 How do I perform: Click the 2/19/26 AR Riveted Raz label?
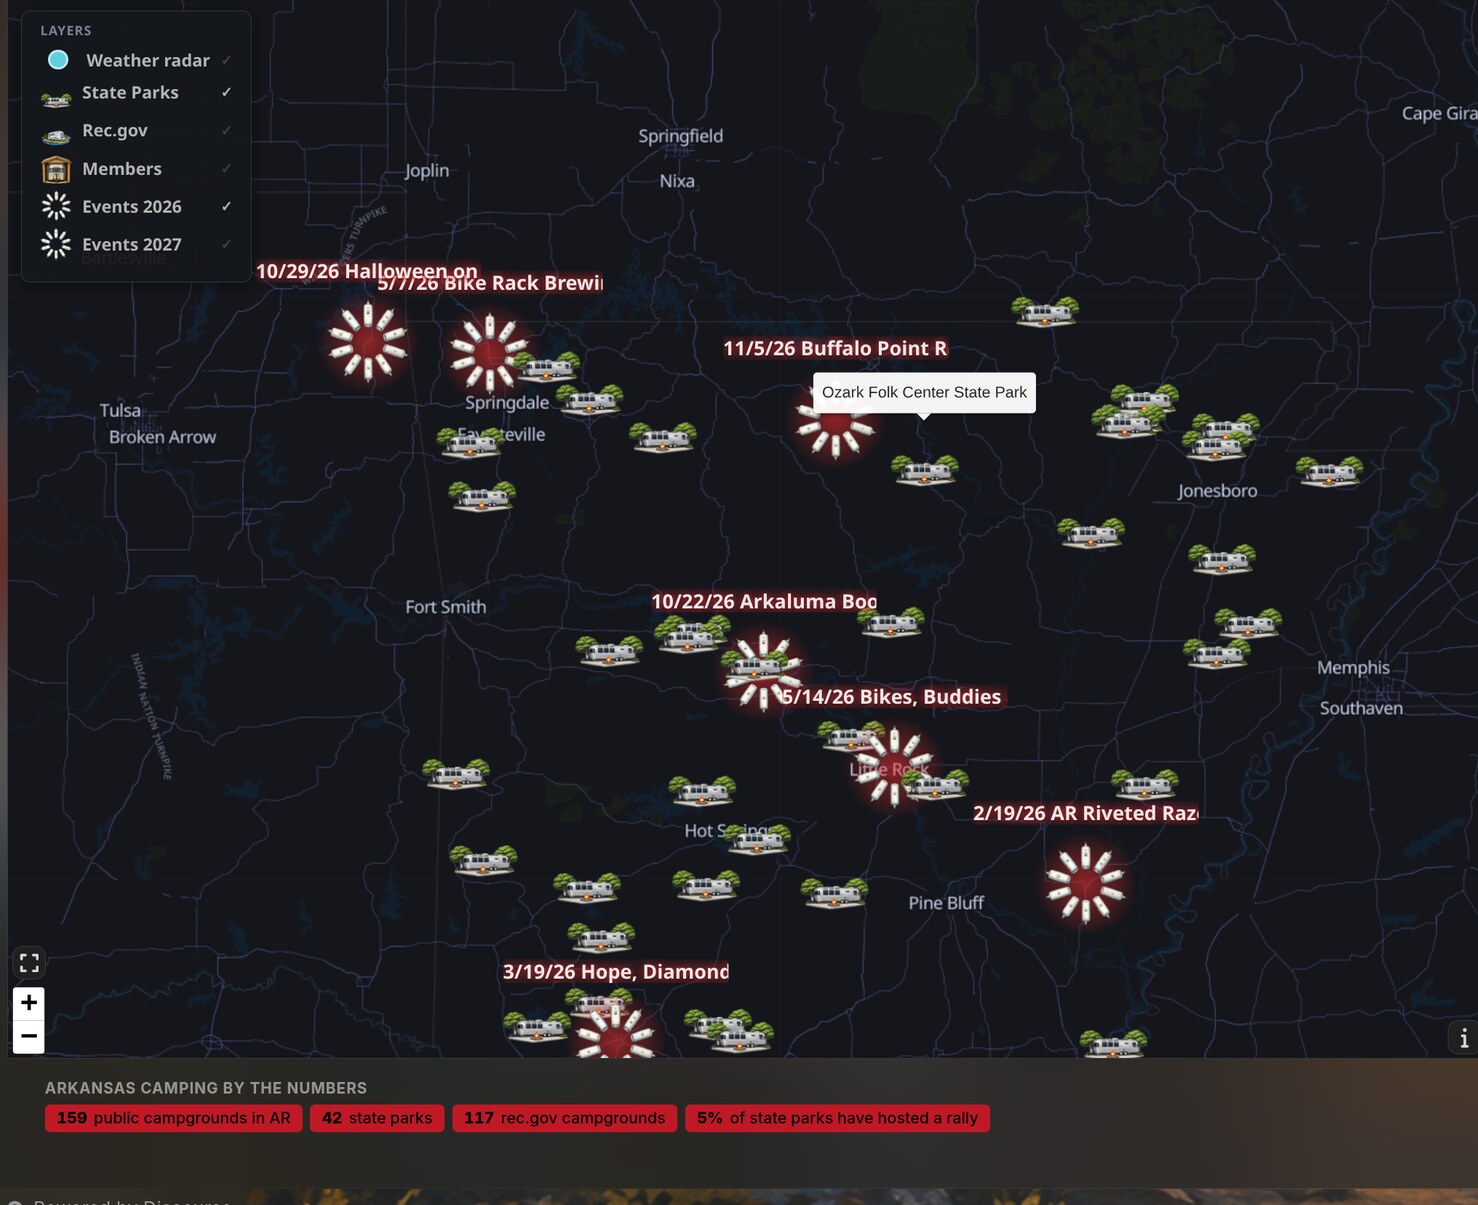pos(1085,813)
